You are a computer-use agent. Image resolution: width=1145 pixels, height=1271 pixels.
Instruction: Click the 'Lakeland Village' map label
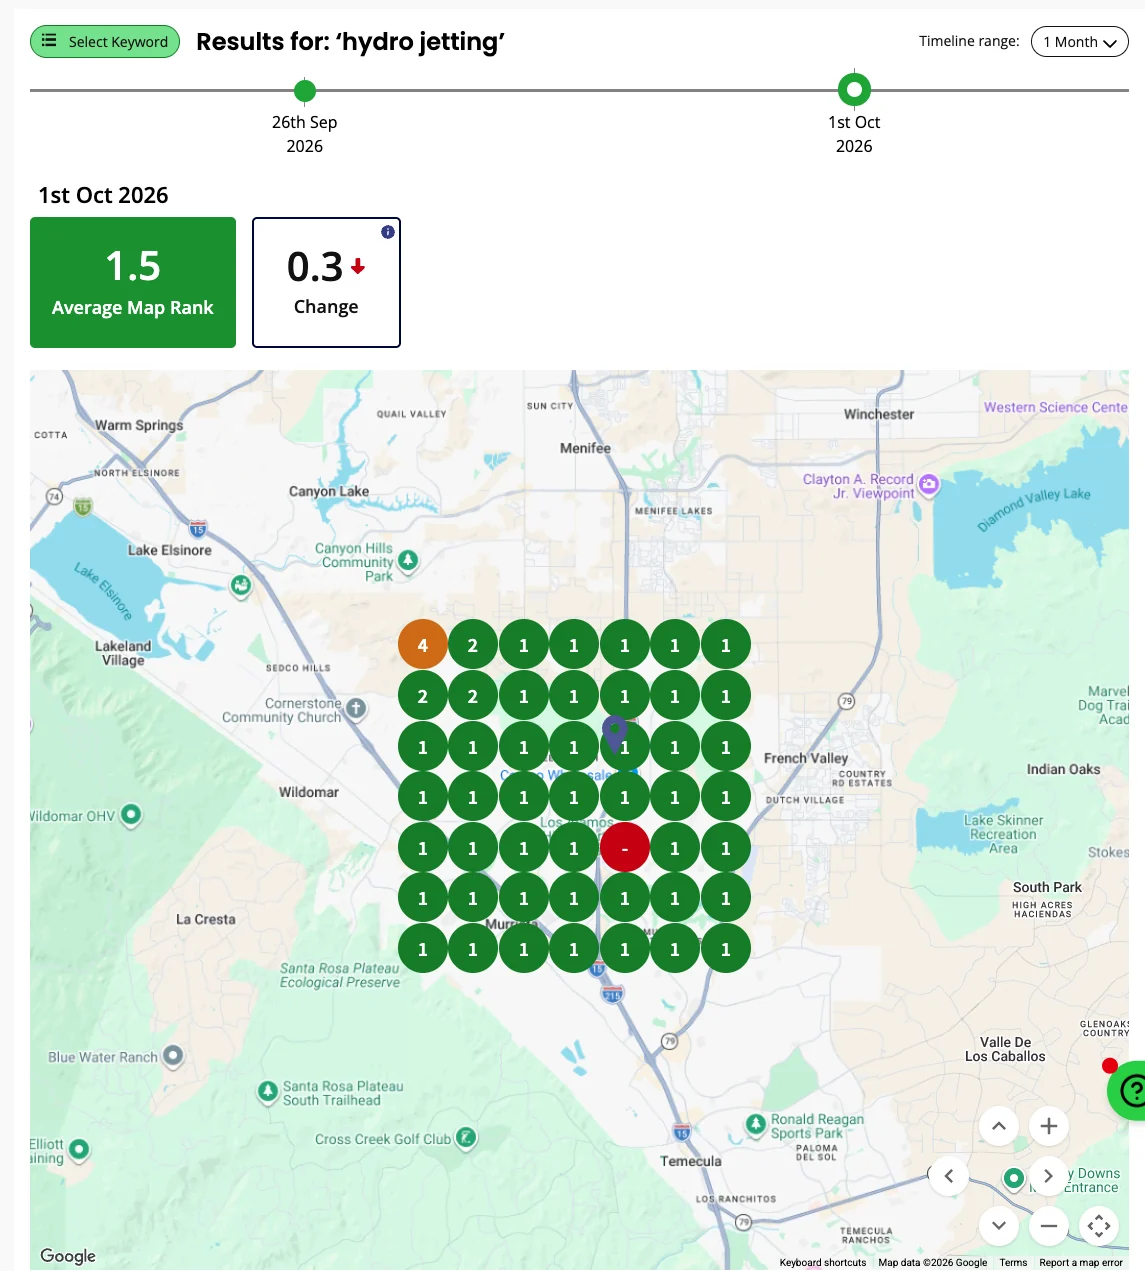[x=123, y=653]
